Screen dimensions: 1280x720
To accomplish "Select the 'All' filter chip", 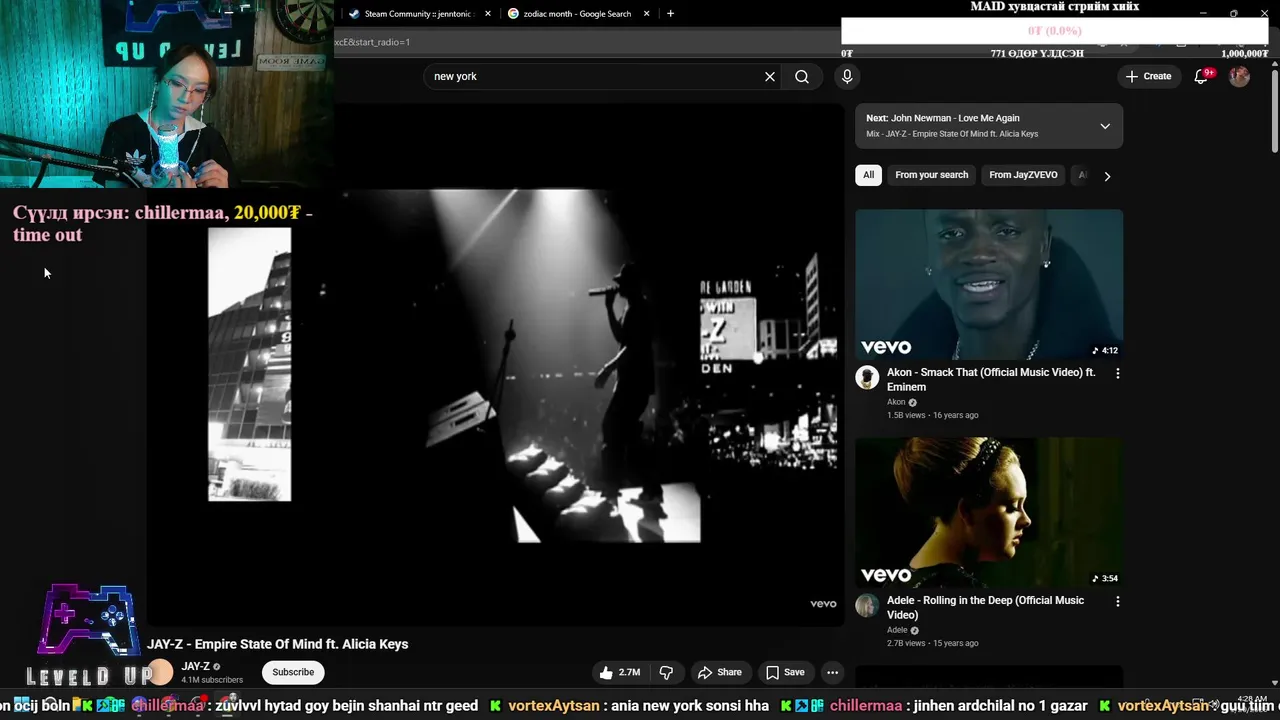I will coord(868,175).
